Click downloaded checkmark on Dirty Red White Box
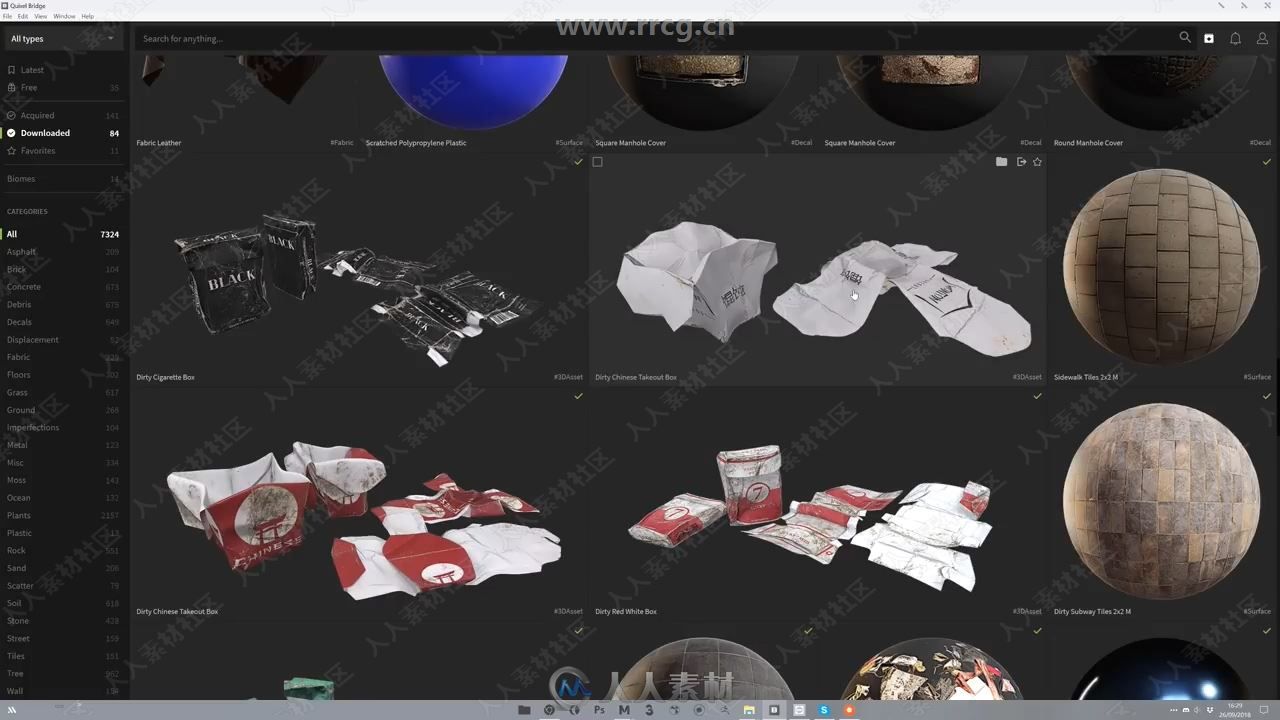The image size is (1280, 720). 1037,396
